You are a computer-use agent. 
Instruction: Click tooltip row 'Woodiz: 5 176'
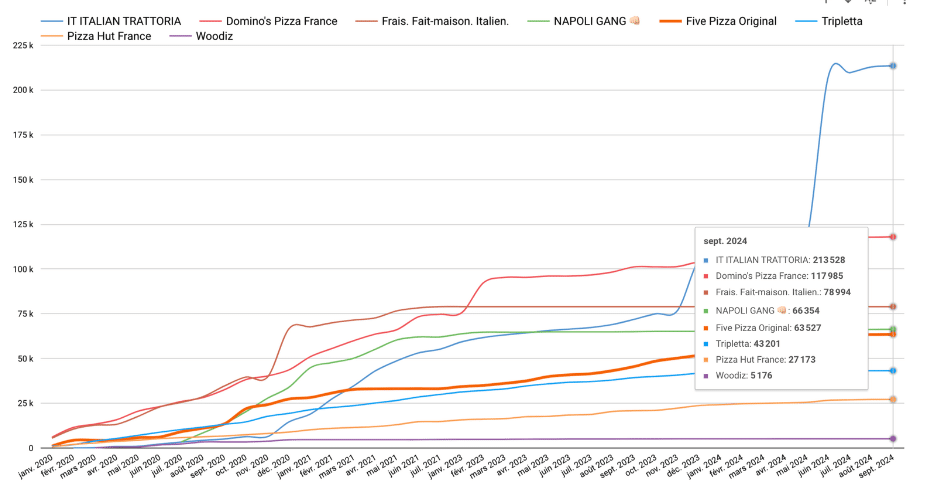(737, 375)
